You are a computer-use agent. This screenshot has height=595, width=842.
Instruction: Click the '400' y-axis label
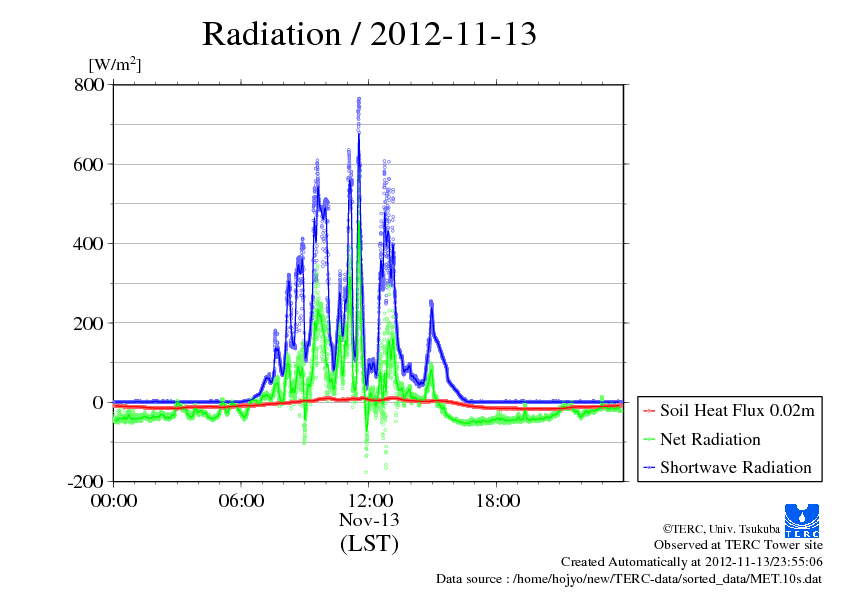pos(89,244)
